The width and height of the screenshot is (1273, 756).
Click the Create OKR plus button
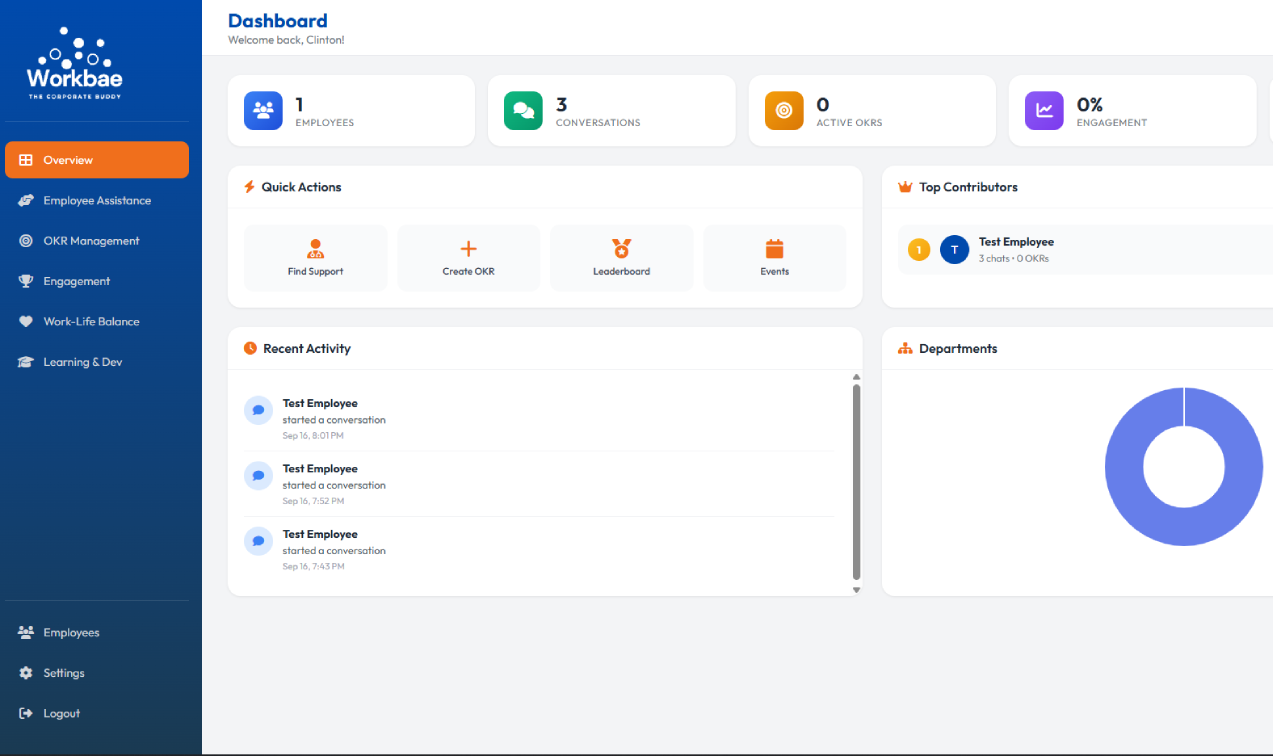pyautogui.click(x=468, y=258)
